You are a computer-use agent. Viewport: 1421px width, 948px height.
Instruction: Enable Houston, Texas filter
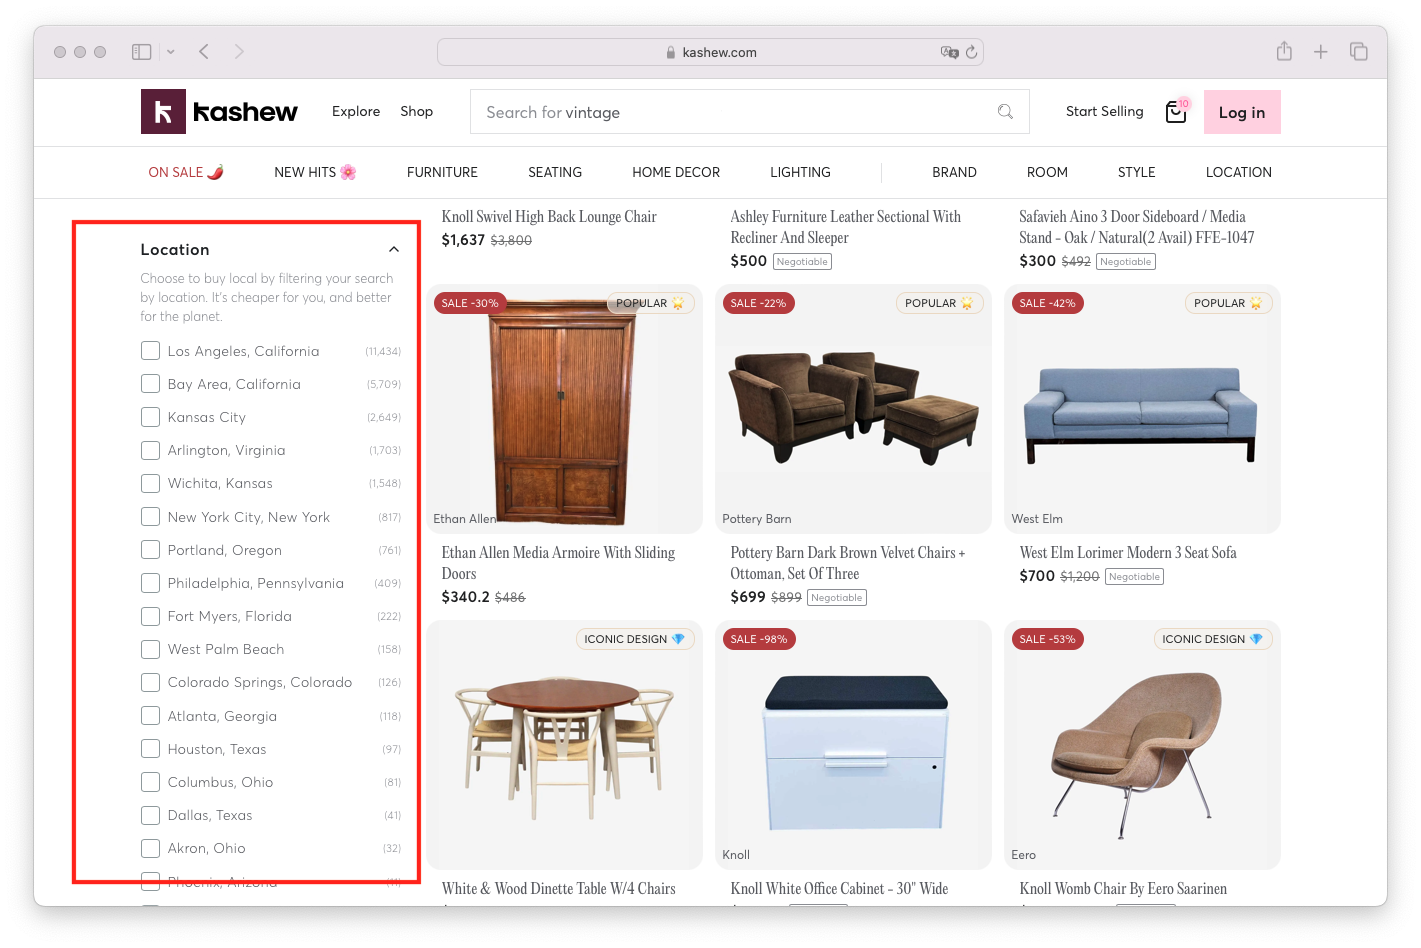(151, 749)
